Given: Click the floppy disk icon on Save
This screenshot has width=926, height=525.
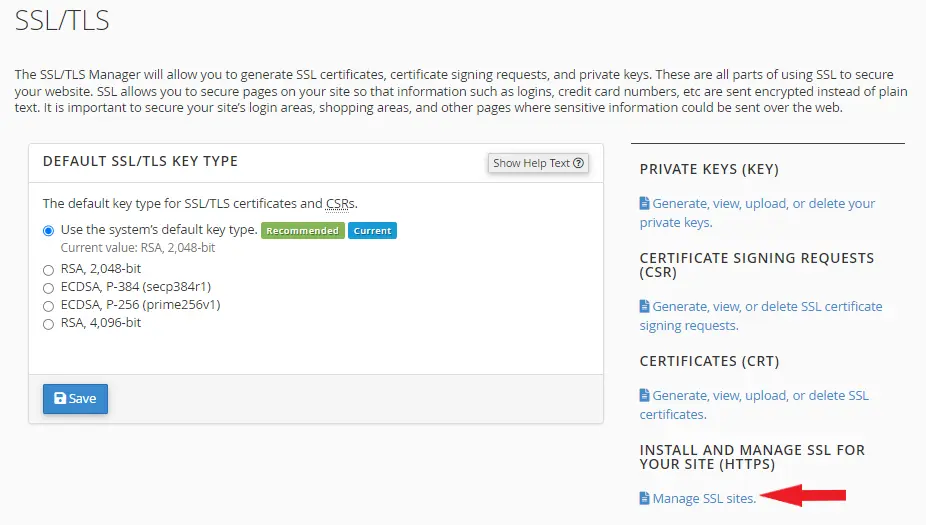Looking at the screenshot, I should click(60, 398).
